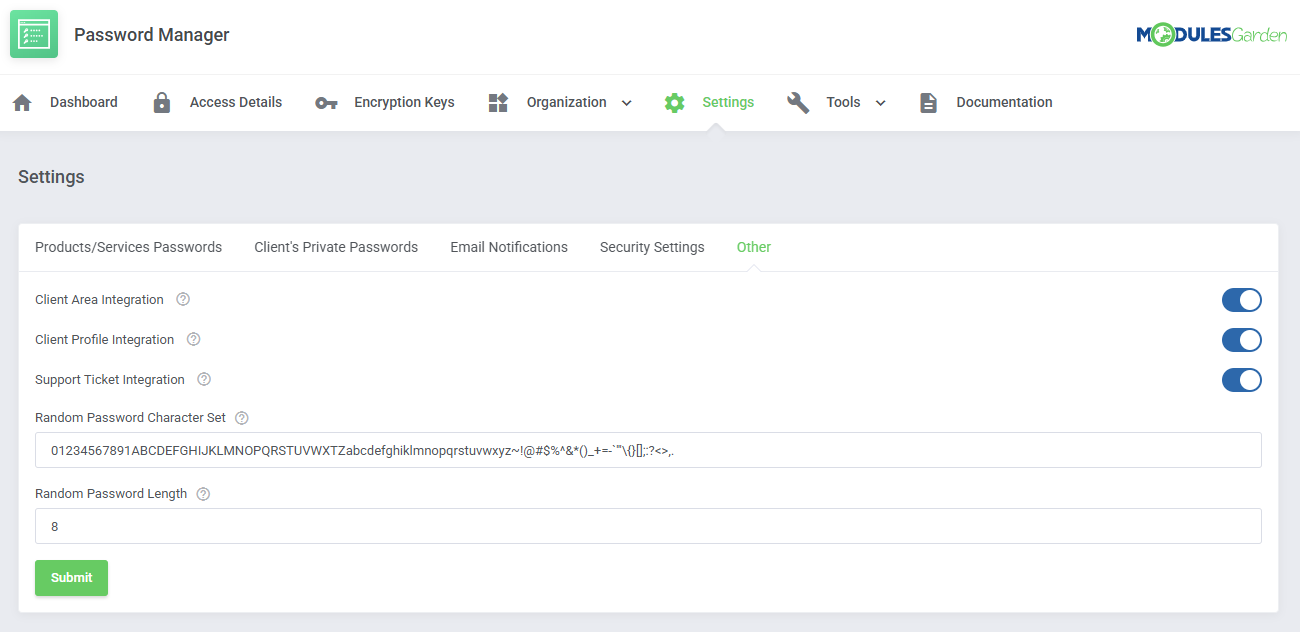The width and height of the screenshot is (1300, 632).
Task: Click help icon beside Client Area Integration
Action: coord(183,300)
